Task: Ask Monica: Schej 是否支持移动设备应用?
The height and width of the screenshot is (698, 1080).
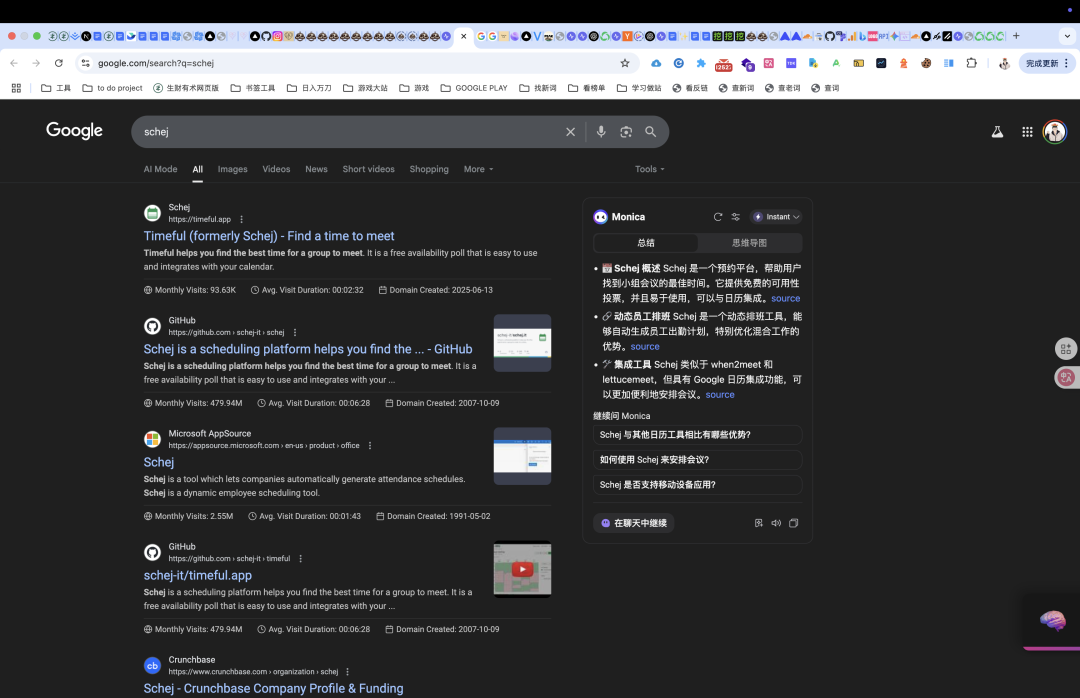Action: click(697, 484)
